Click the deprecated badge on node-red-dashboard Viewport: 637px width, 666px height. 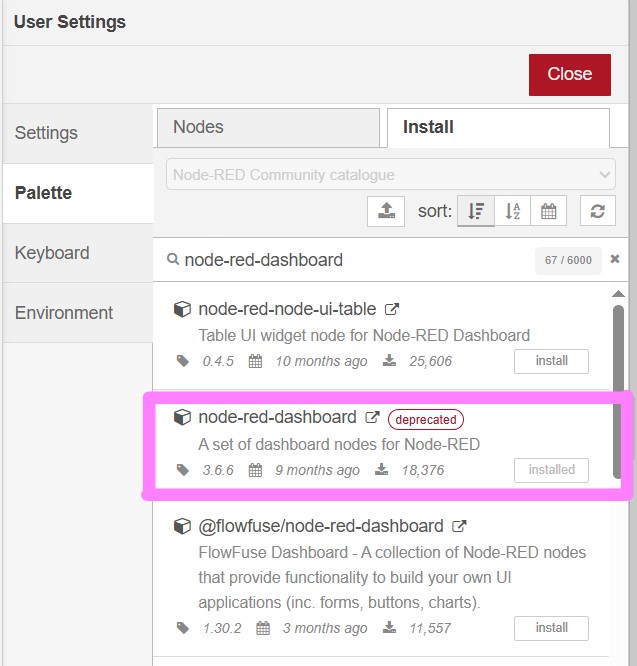426,420
